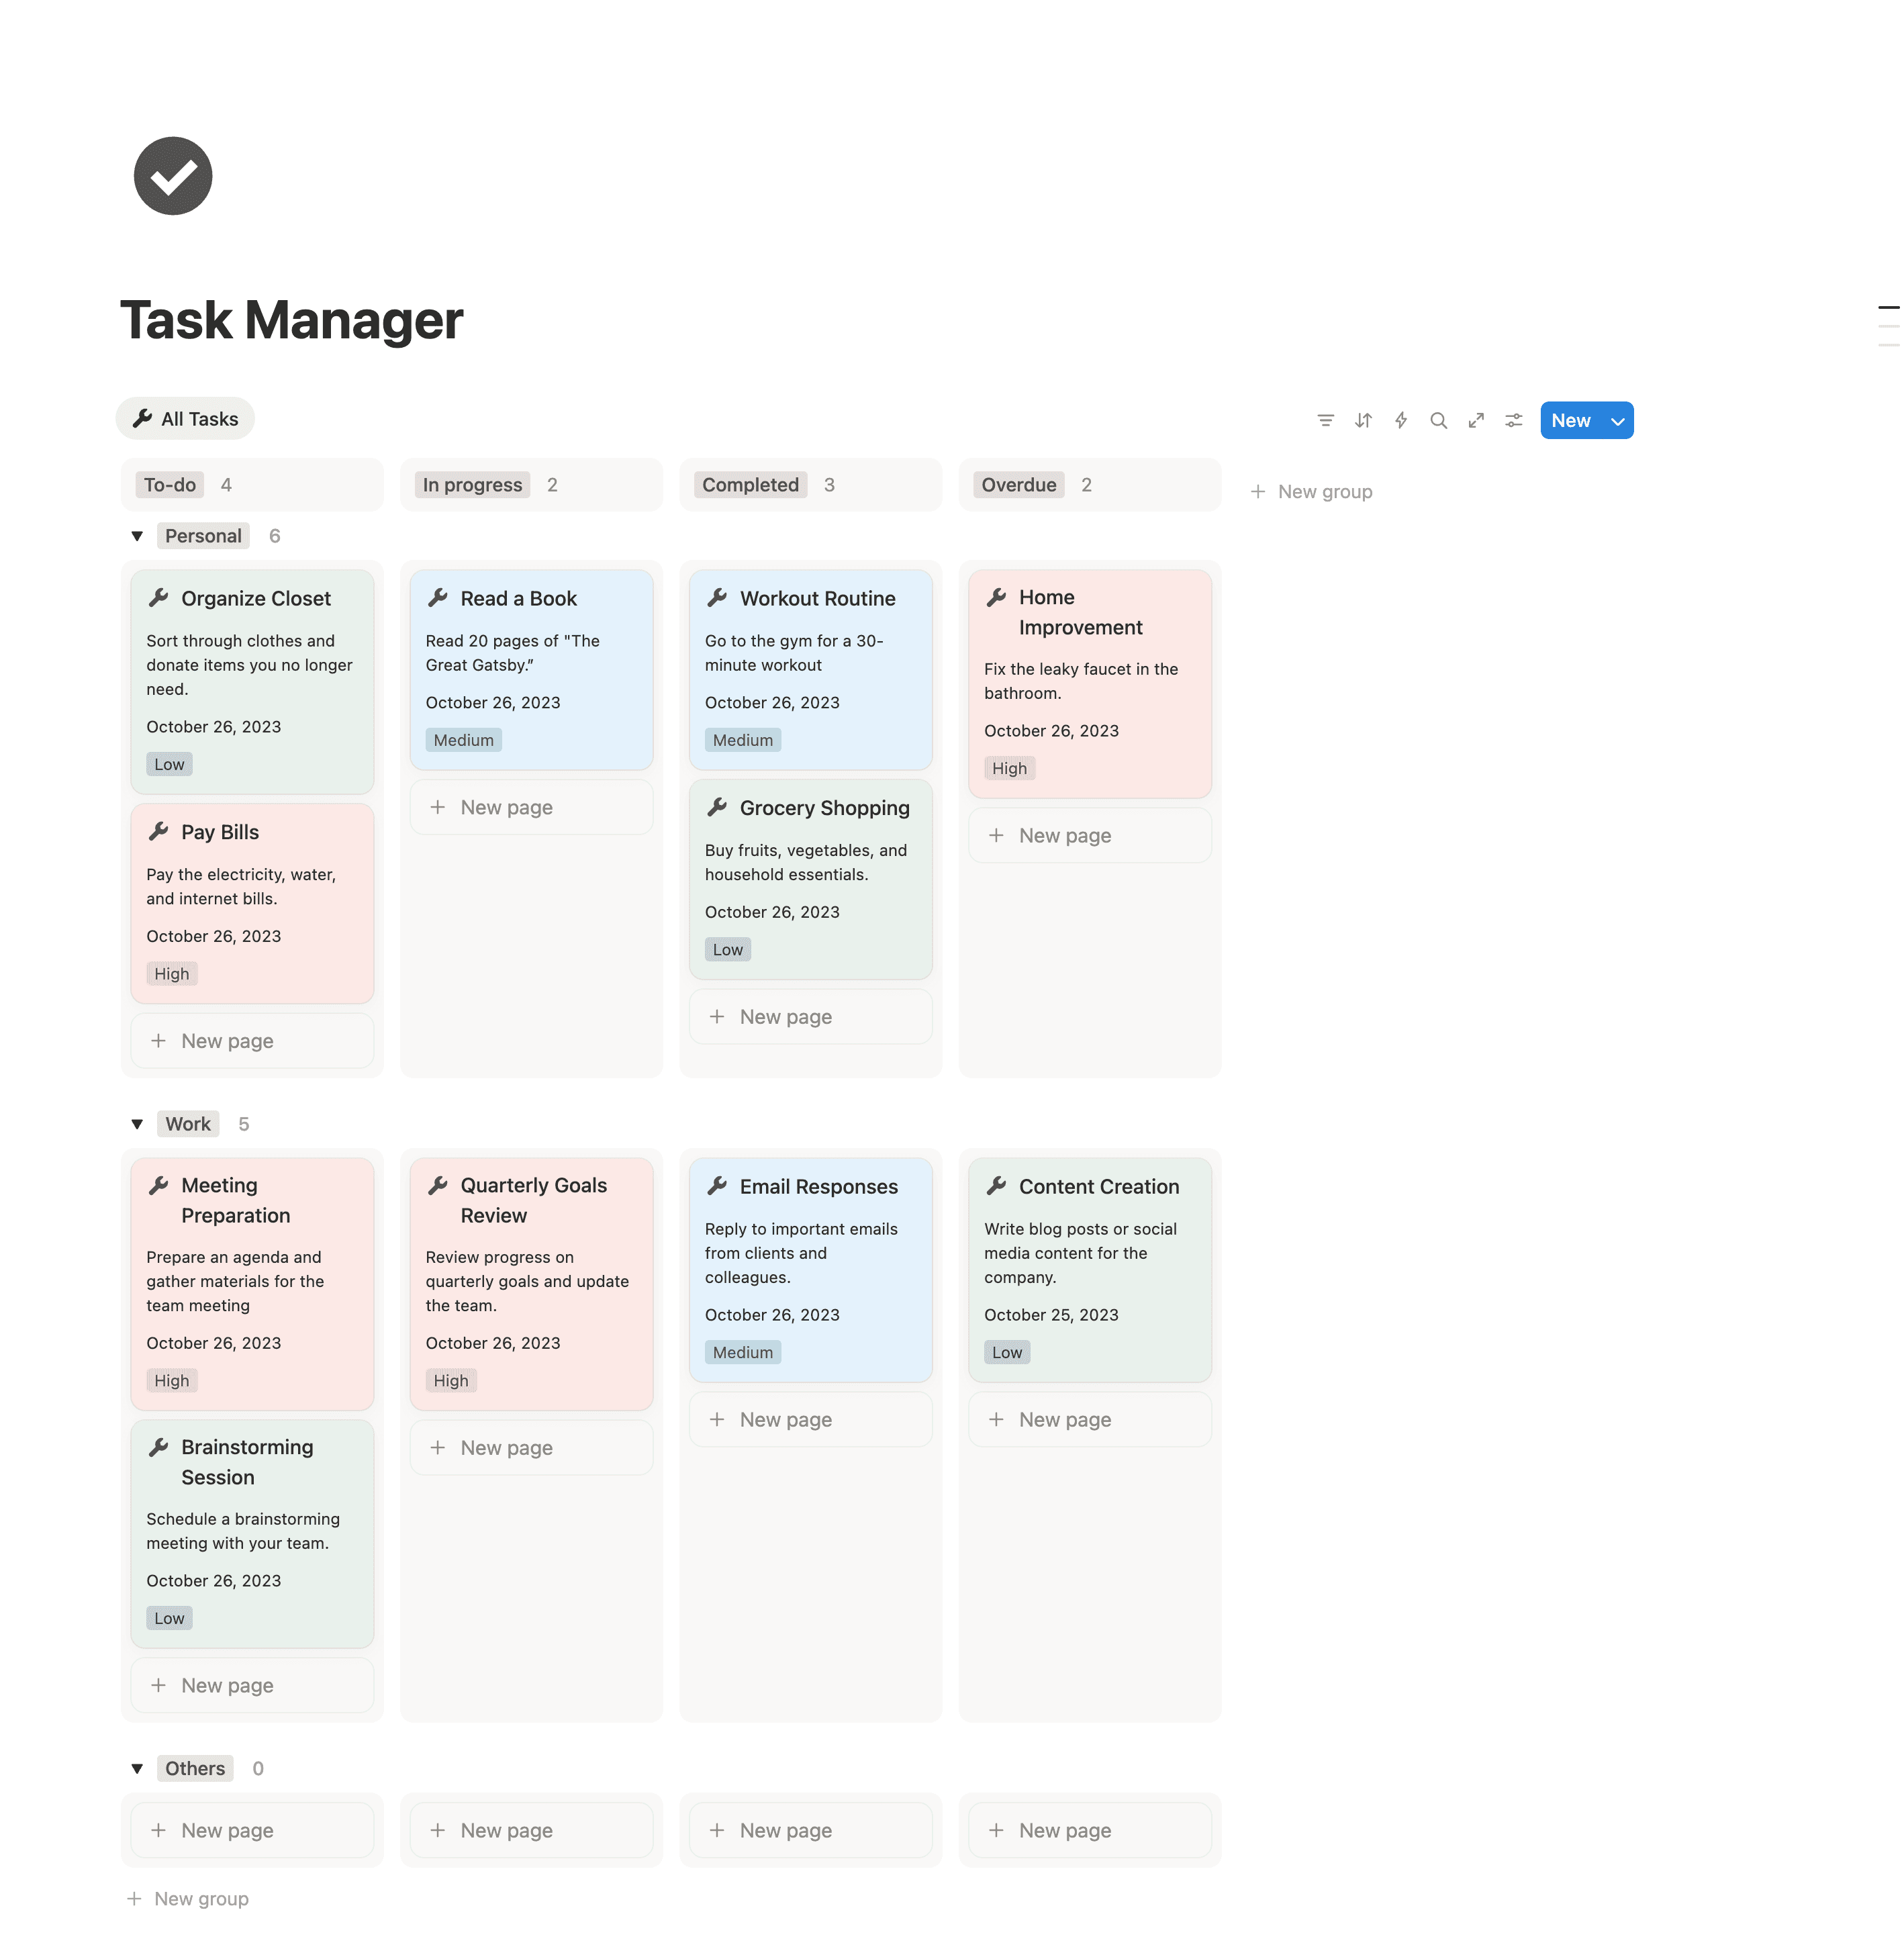Click the search icon above the board
The height and width of the screenshot is (1951, 1904).
click(1438, 420)
